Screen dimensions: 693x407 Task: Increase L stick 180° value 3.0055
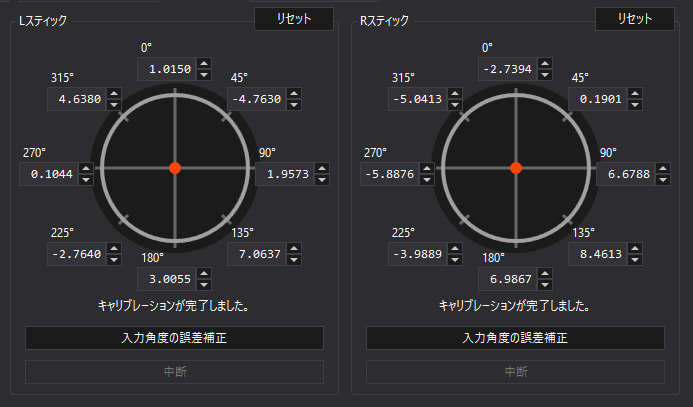pos(204,274)
